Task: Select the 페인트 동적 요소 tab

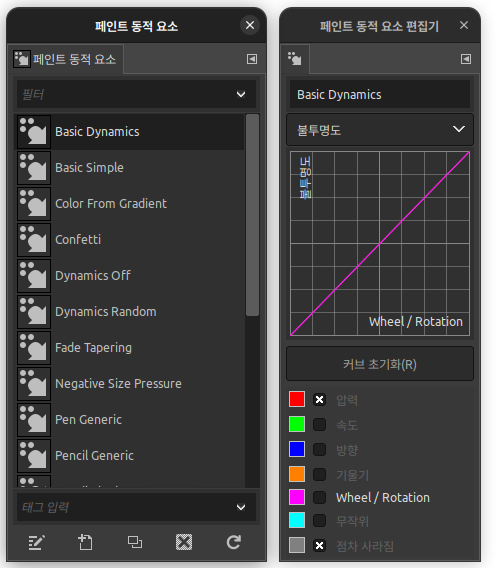Action: tap(65, 59)
